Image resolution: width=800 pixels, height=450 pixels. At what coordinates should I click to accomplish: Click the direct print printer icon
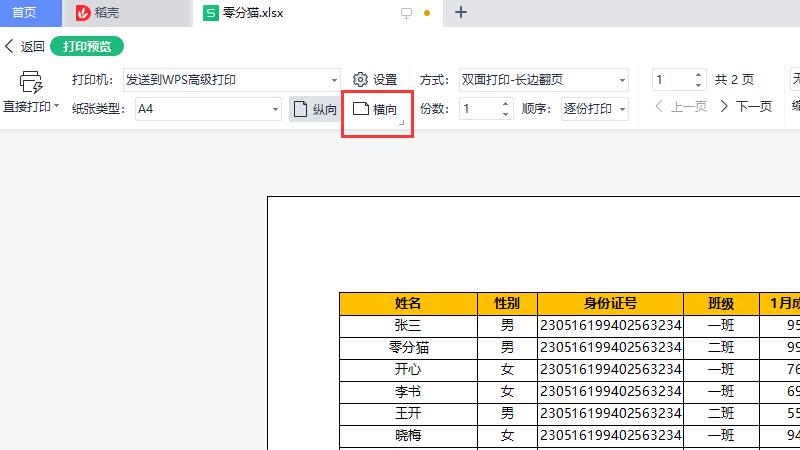[x=30, y=82]
